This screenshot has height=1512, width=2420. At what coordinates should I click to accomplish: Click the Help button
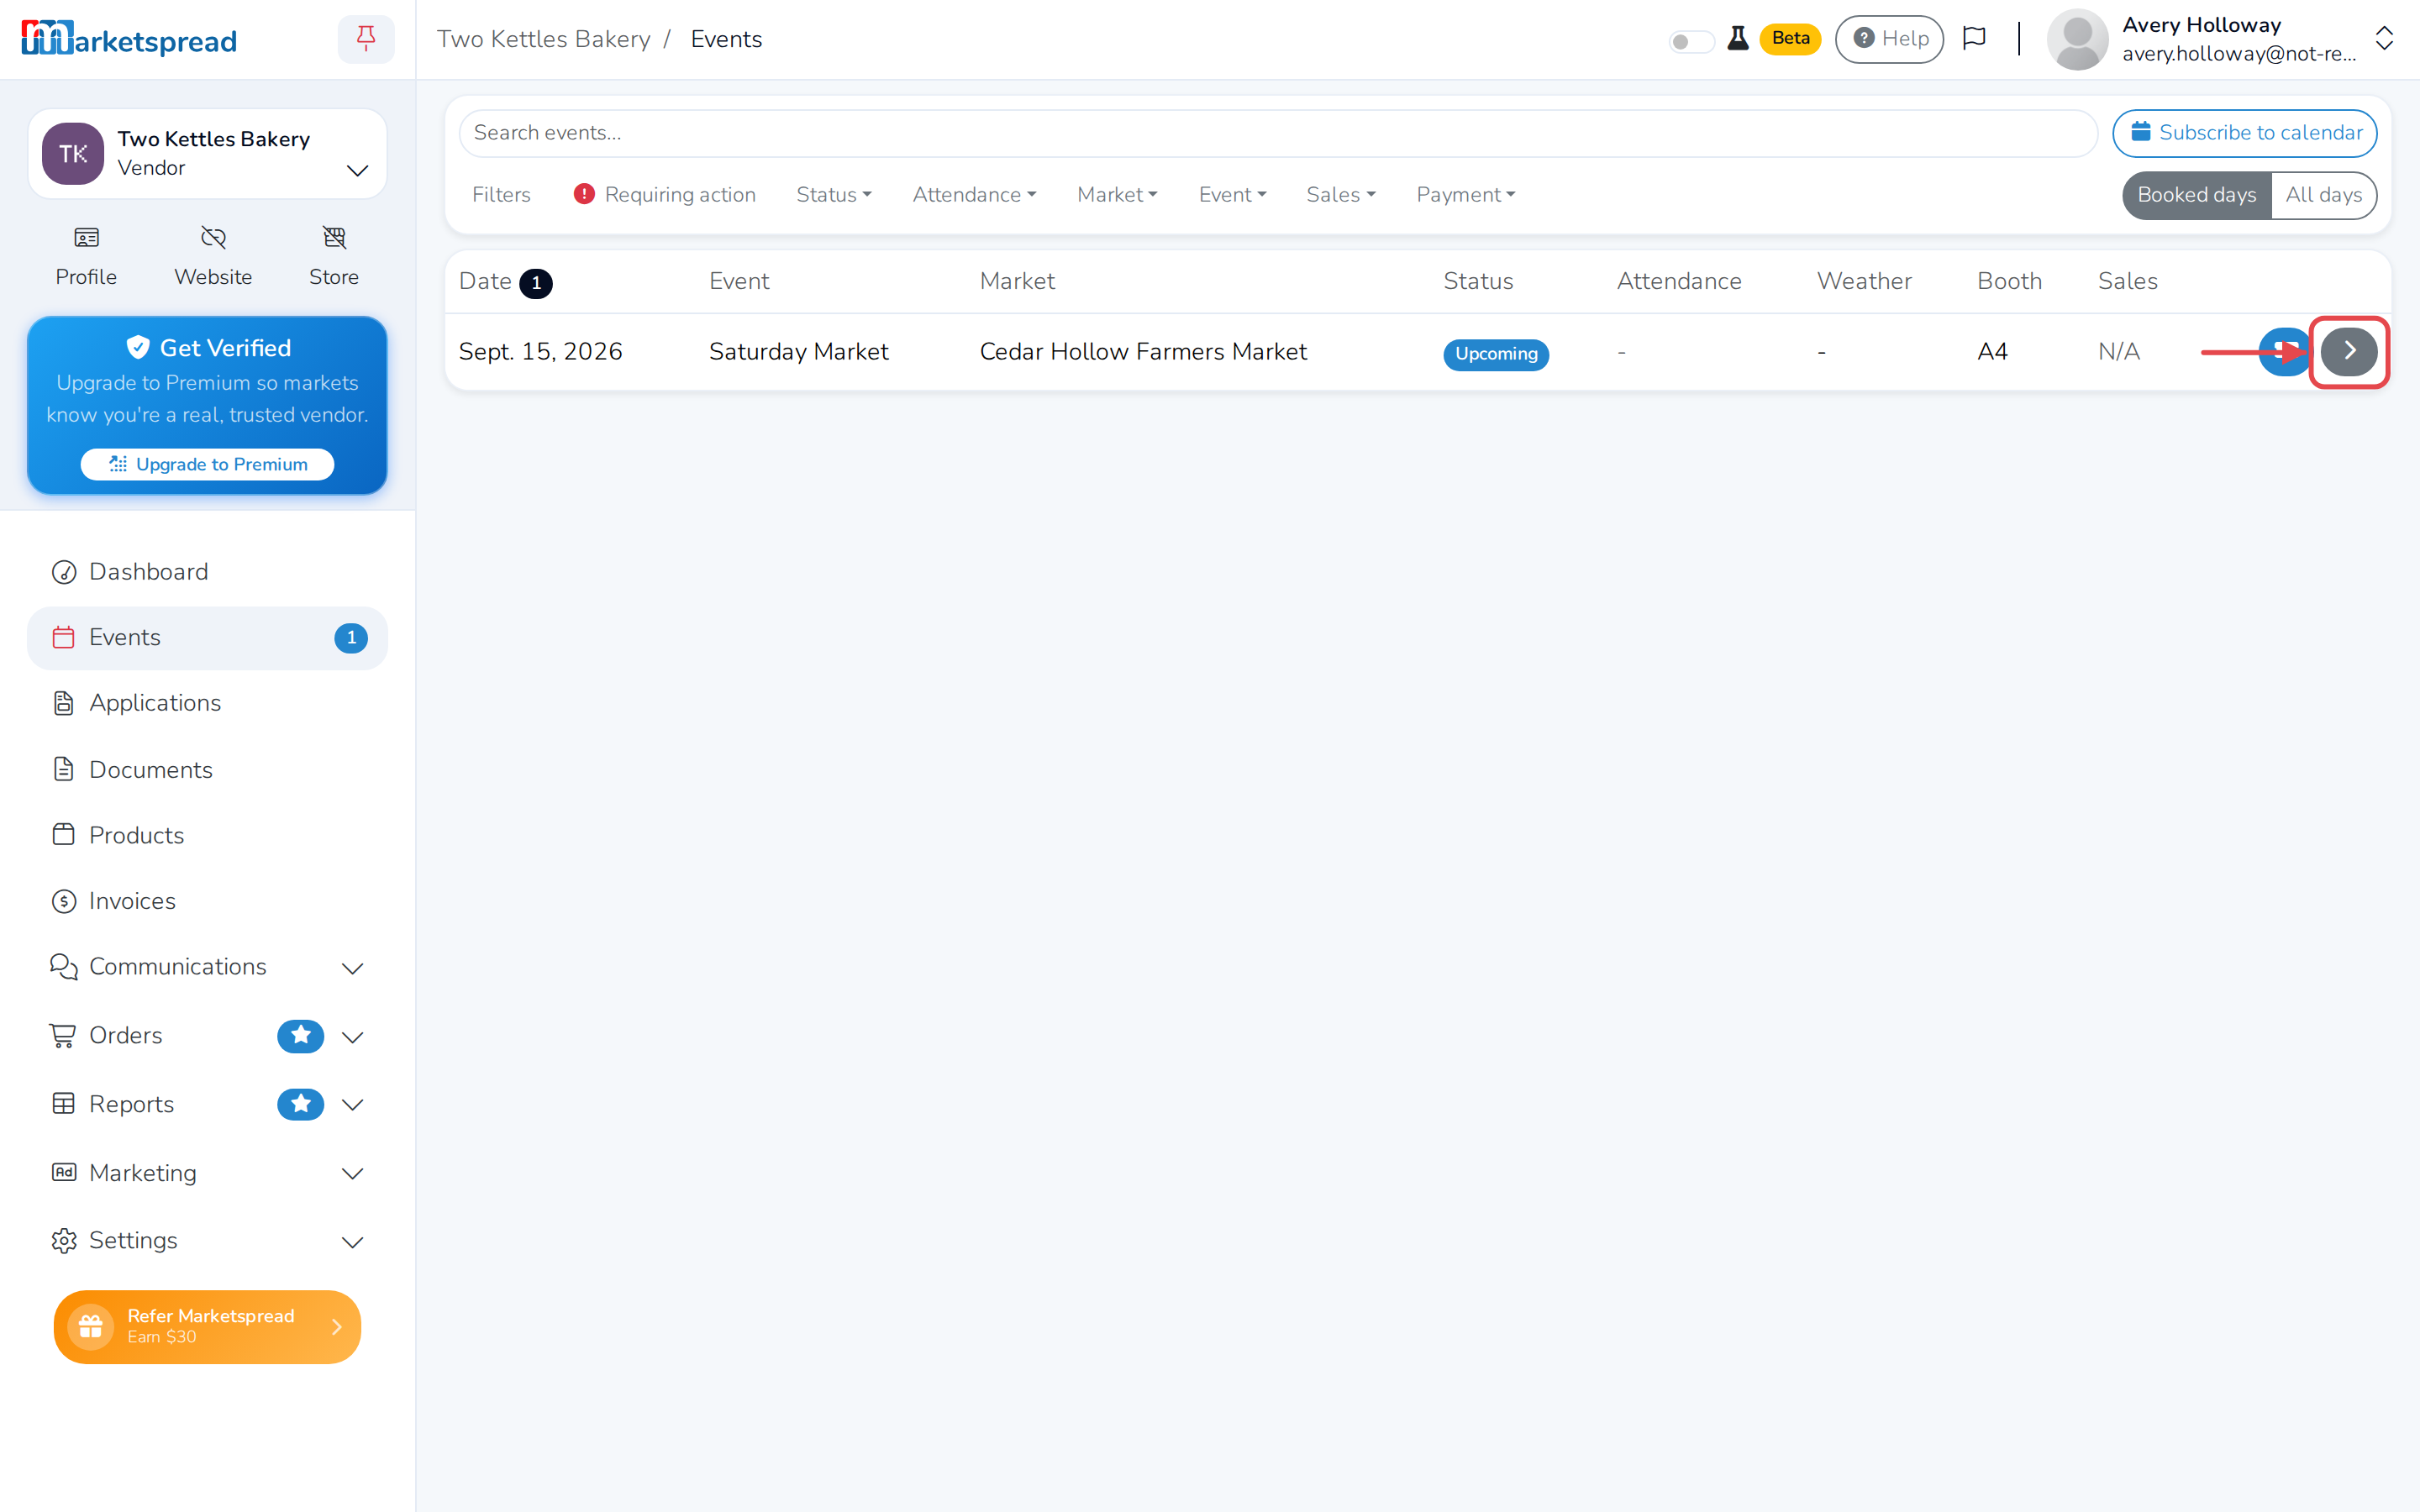[1889, 39]
